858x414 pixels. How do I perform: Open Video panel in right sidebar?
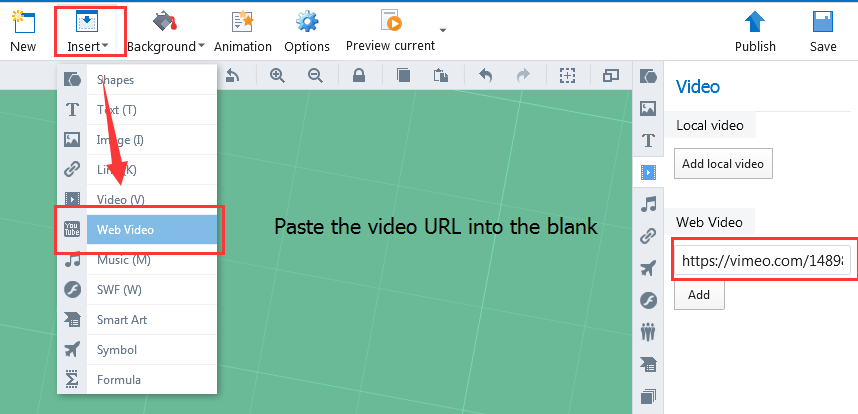coord(648,172)
